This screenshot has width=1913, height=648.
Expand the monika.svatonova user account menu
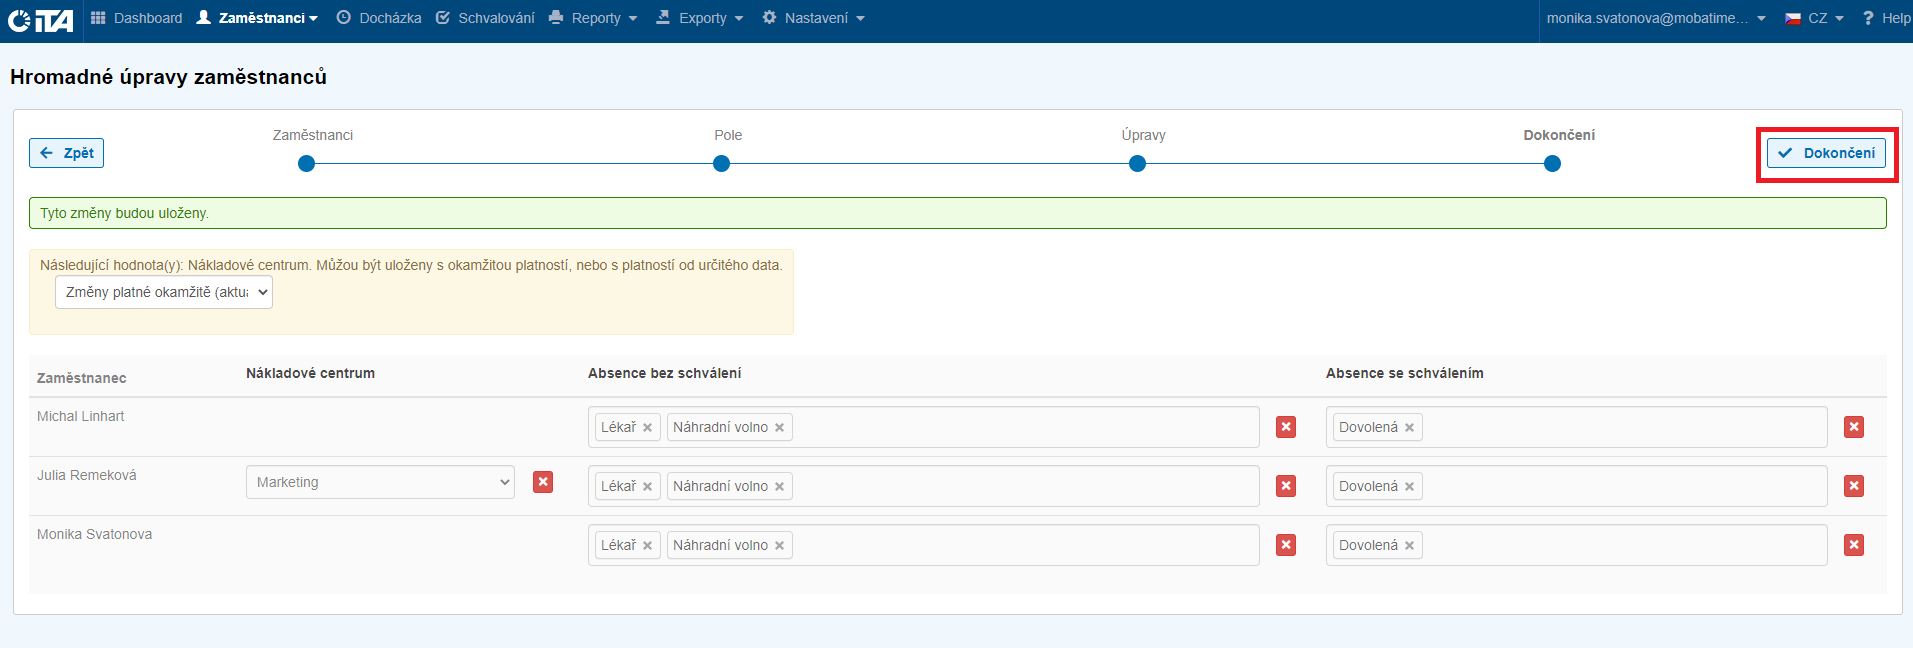[1655, 18]
